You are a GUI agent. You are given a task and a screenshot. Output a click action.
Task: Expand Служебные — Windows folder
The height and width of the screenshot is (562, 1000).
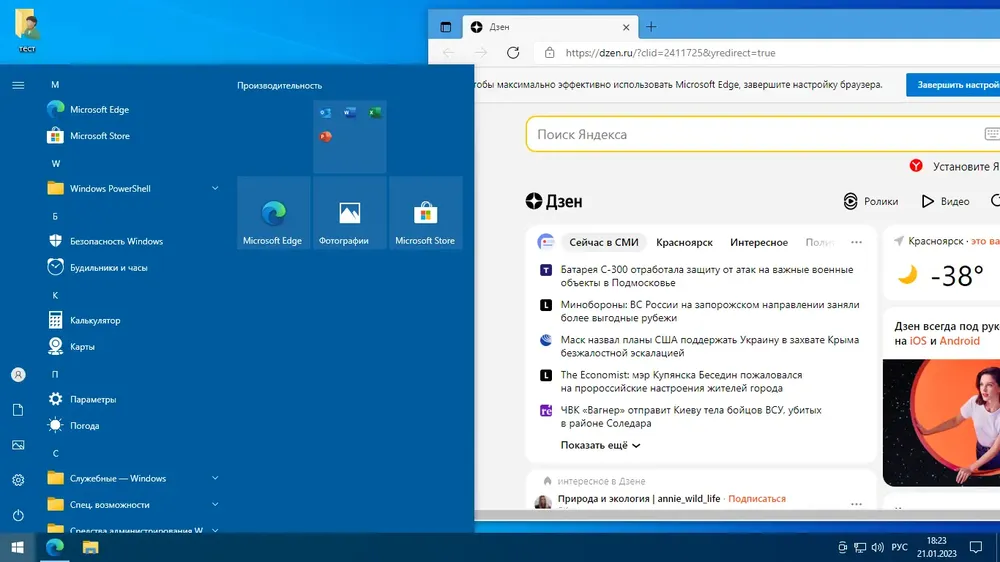coord(133,478)
